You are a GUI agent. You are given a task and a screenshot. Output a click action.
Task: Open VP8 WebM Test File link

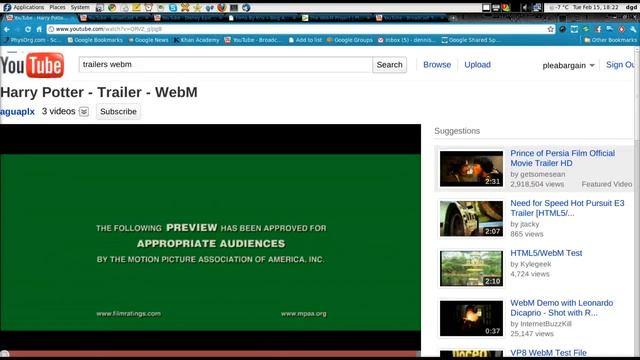(x=548, y=353)
